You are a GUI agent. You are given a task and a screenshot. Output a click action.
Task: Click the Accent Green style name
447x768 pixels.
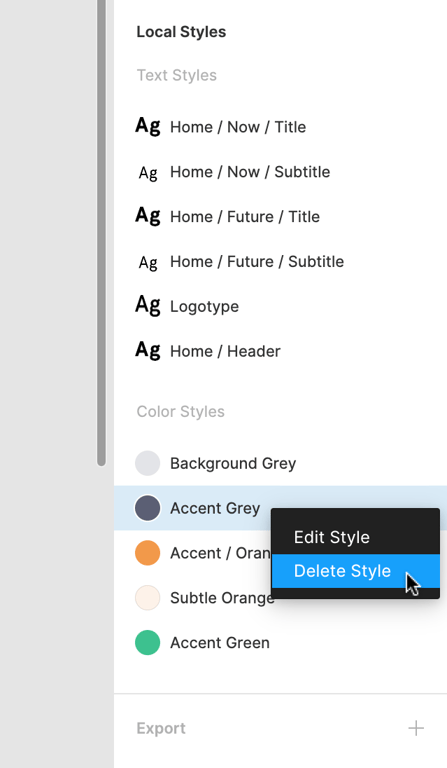[220, 643]
